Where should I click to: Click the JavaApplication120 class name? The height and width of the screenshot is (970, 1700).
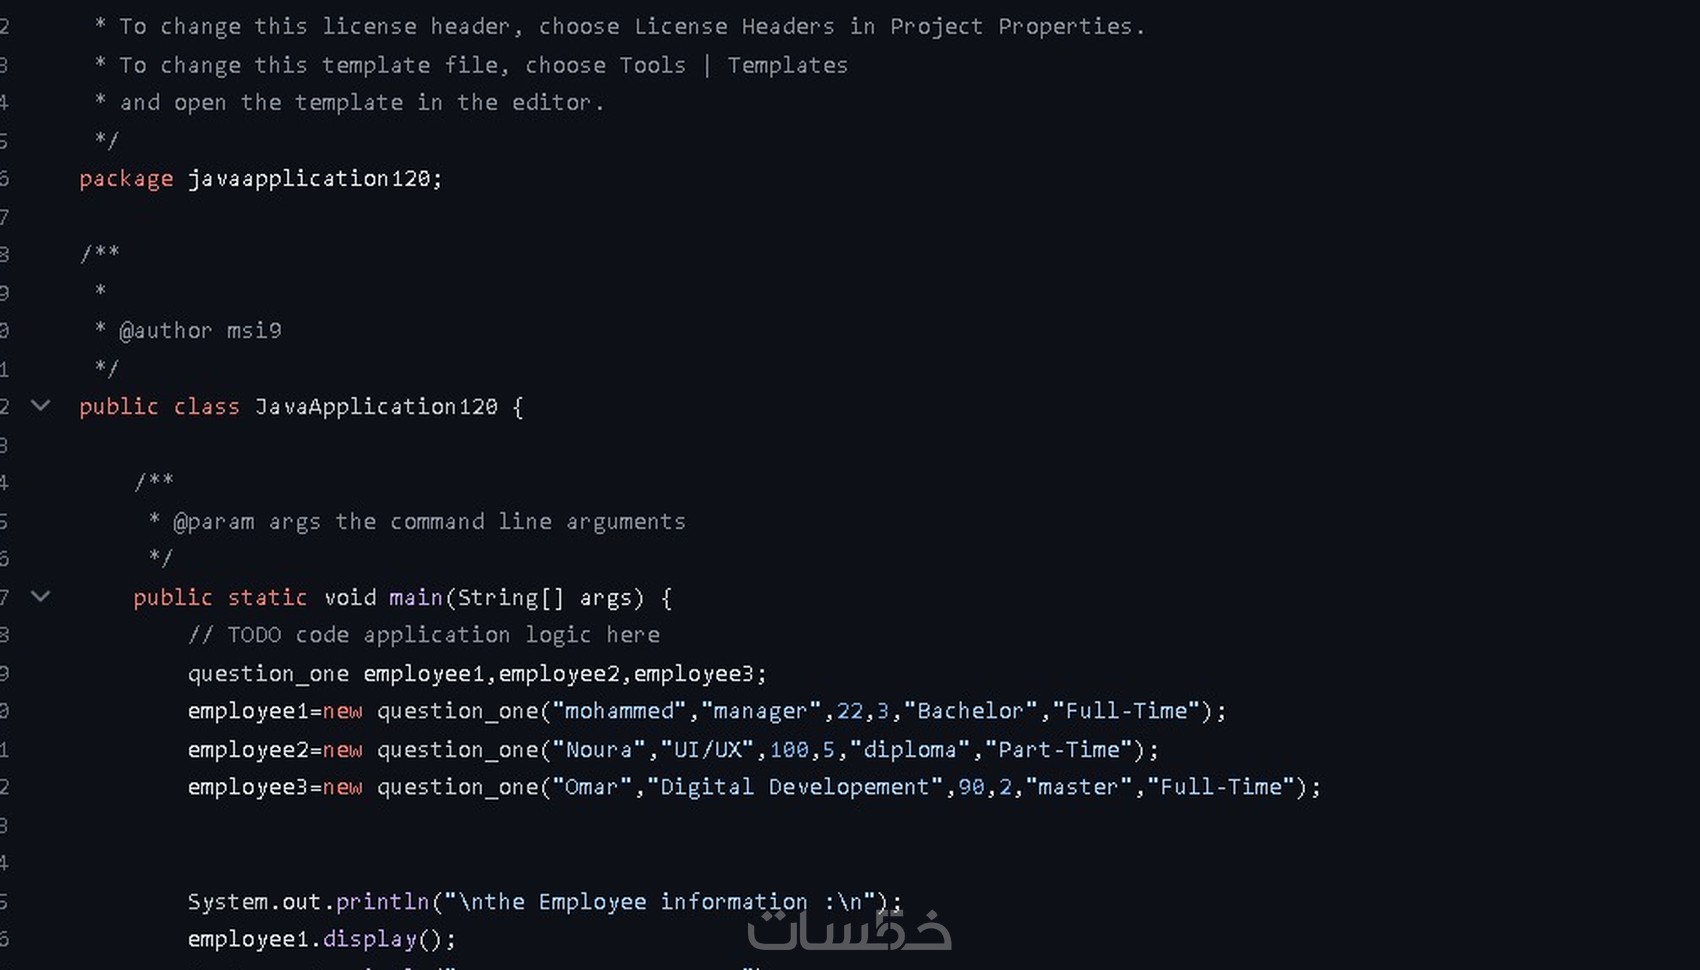(376, 407)
